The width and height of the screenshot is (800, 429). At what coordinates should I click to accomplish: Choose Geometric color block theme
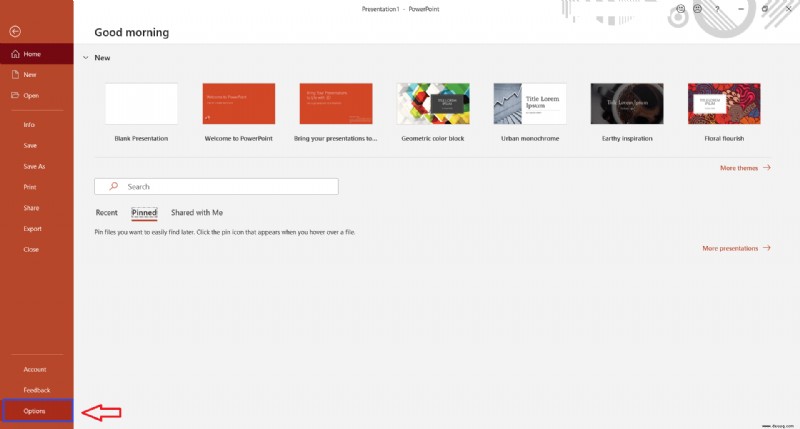[433, 104]
